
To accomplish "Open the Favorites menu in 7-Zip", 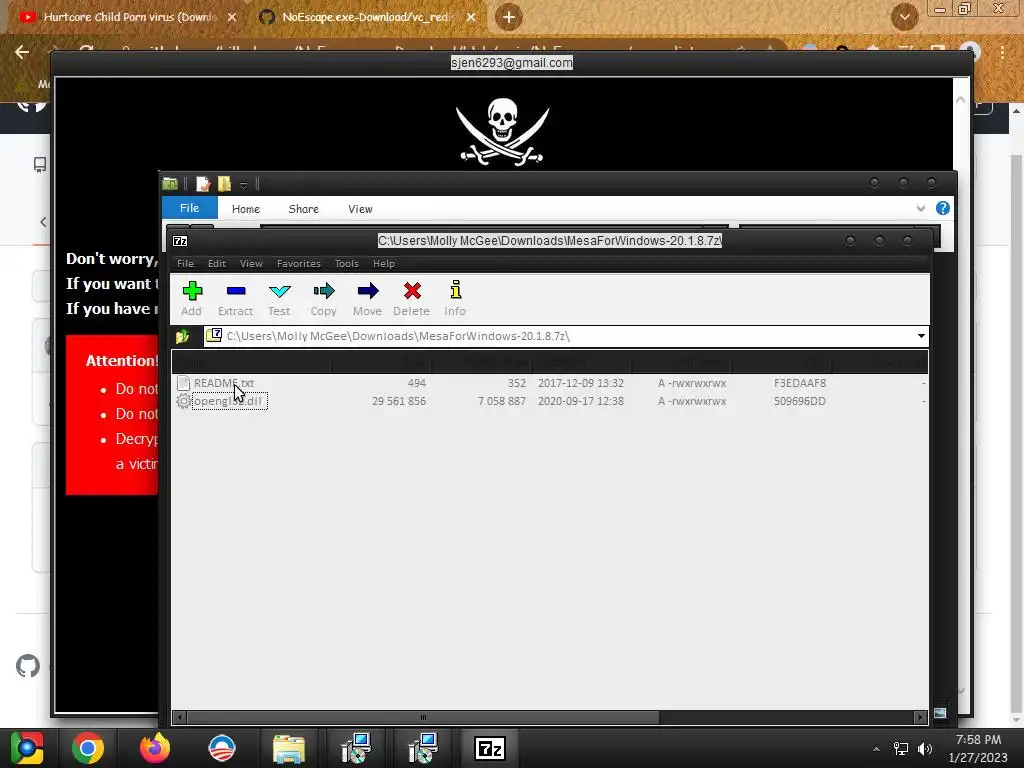I will point(298,264).
